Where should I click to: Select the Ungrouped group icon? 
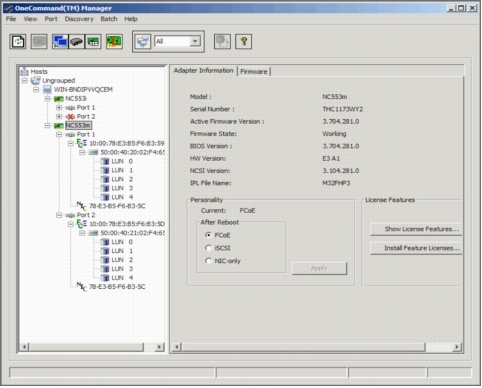pos(36,80)
